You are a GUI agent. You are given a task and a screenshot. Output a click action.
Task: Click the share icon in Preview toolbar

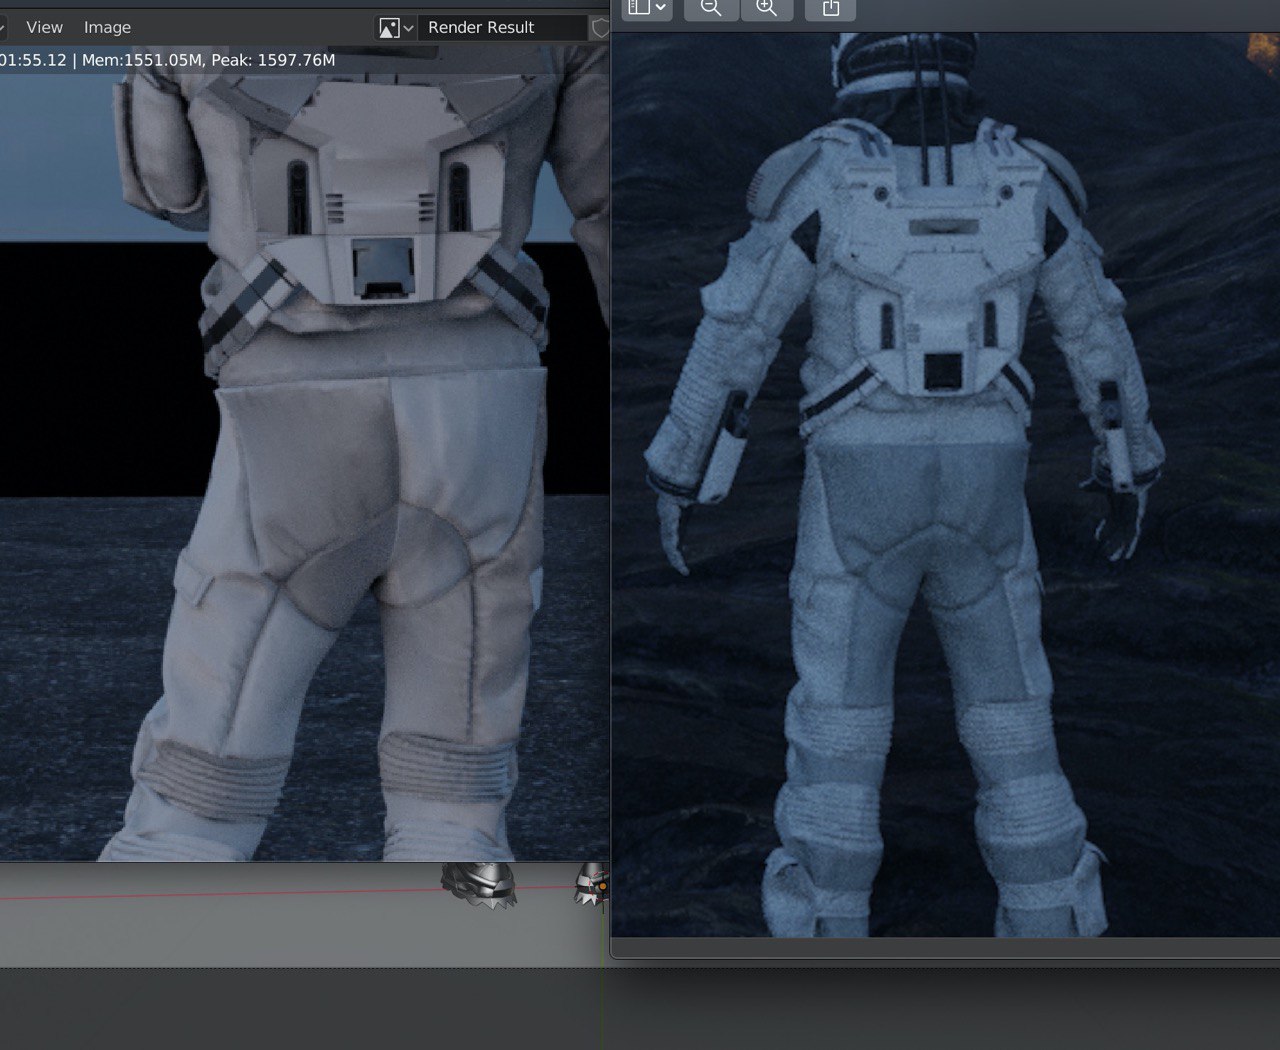[830, 9]
